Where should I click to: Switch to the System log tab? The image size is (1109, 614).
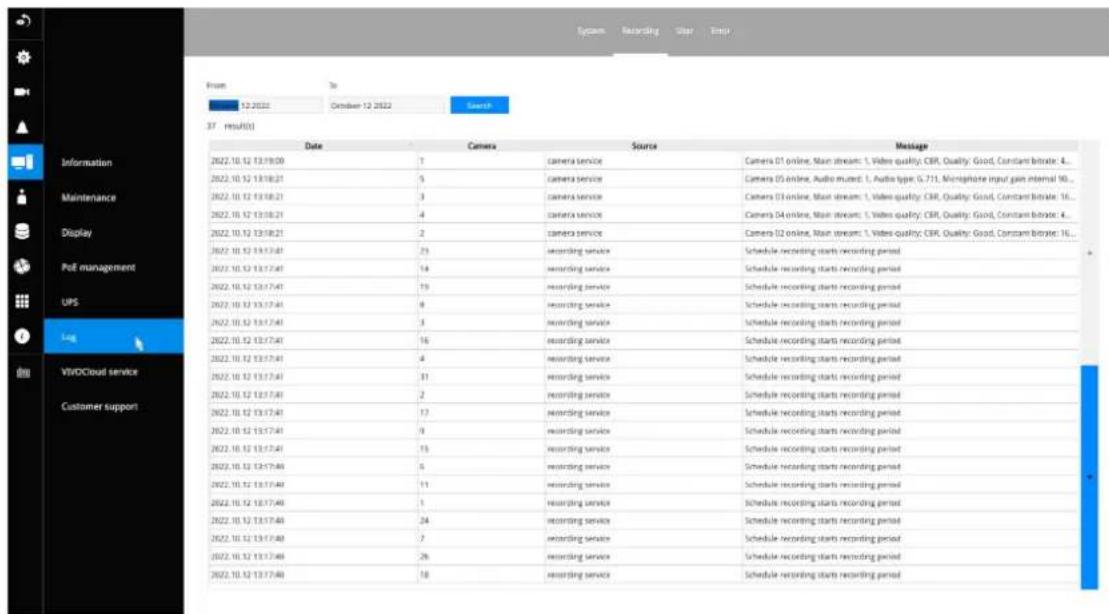pyautogui.click(x=591, y=30)
